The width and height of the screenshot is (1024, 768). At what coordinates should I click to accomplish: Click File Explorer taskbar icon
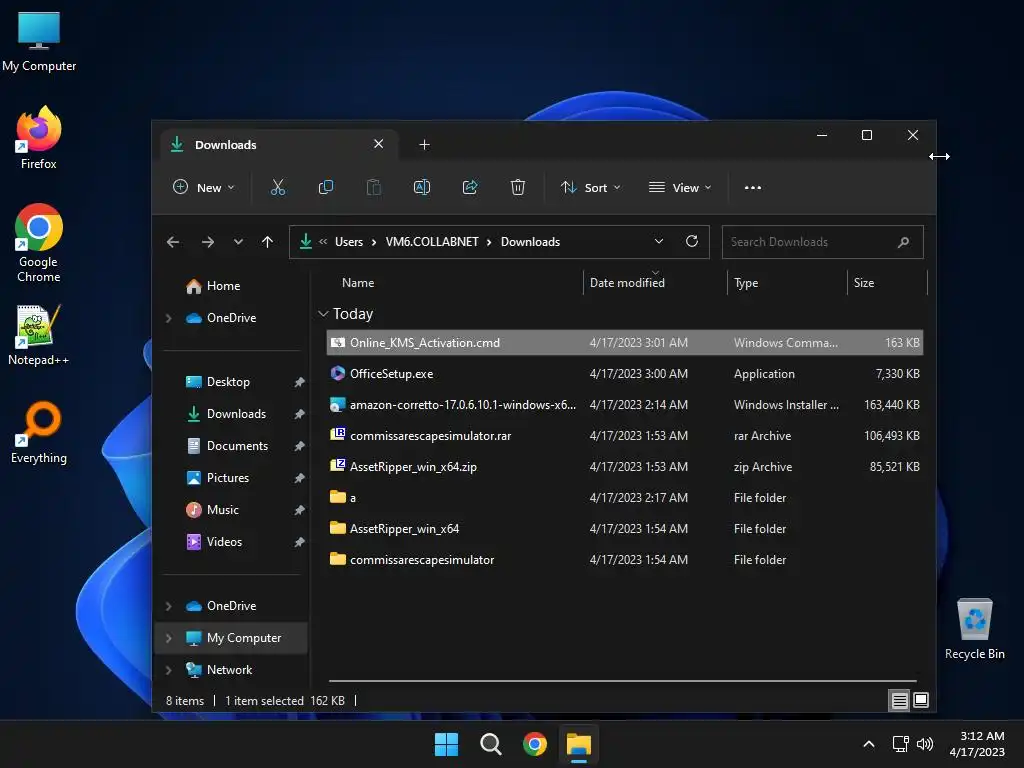coord(579,744)
